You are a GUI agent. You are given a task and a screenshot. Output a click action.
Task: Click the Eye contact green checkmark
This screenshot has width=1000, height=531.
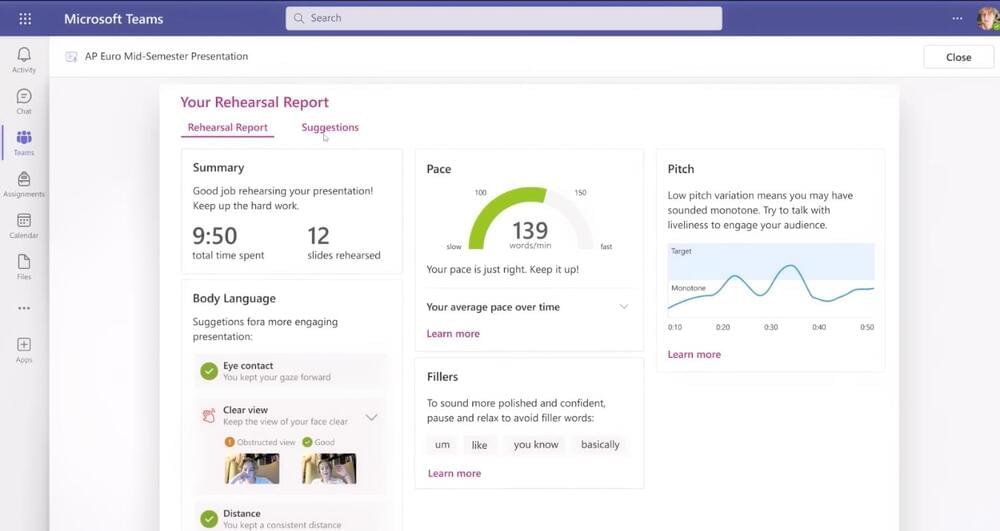(209, 371)
